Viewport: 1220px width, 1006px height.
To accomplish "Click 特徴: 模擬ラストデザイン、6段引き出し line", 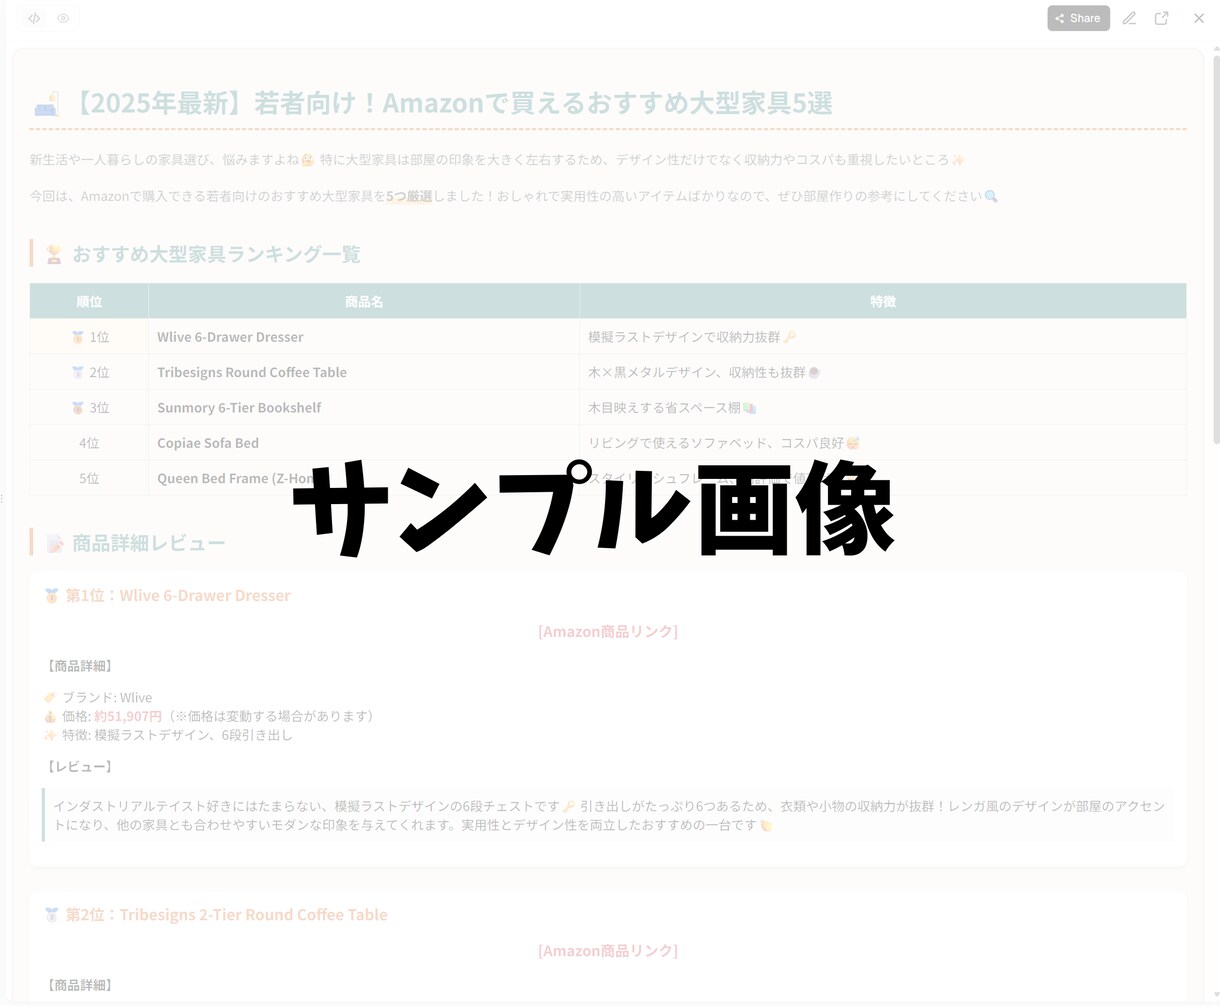I will (x=168, y=735).
